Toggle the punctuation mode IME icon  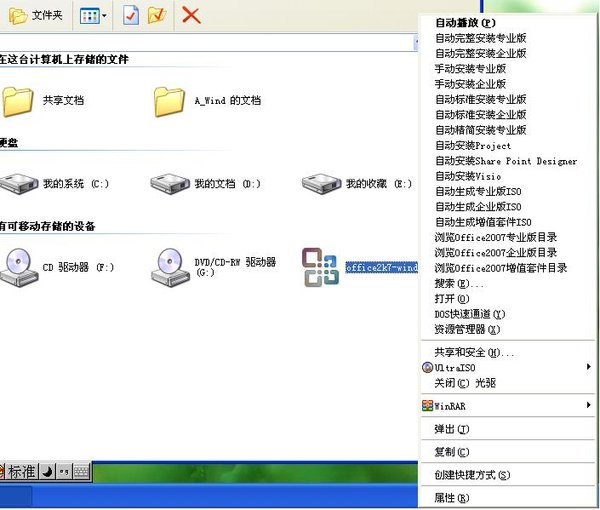pyautogui.click(x=64, y=471)
